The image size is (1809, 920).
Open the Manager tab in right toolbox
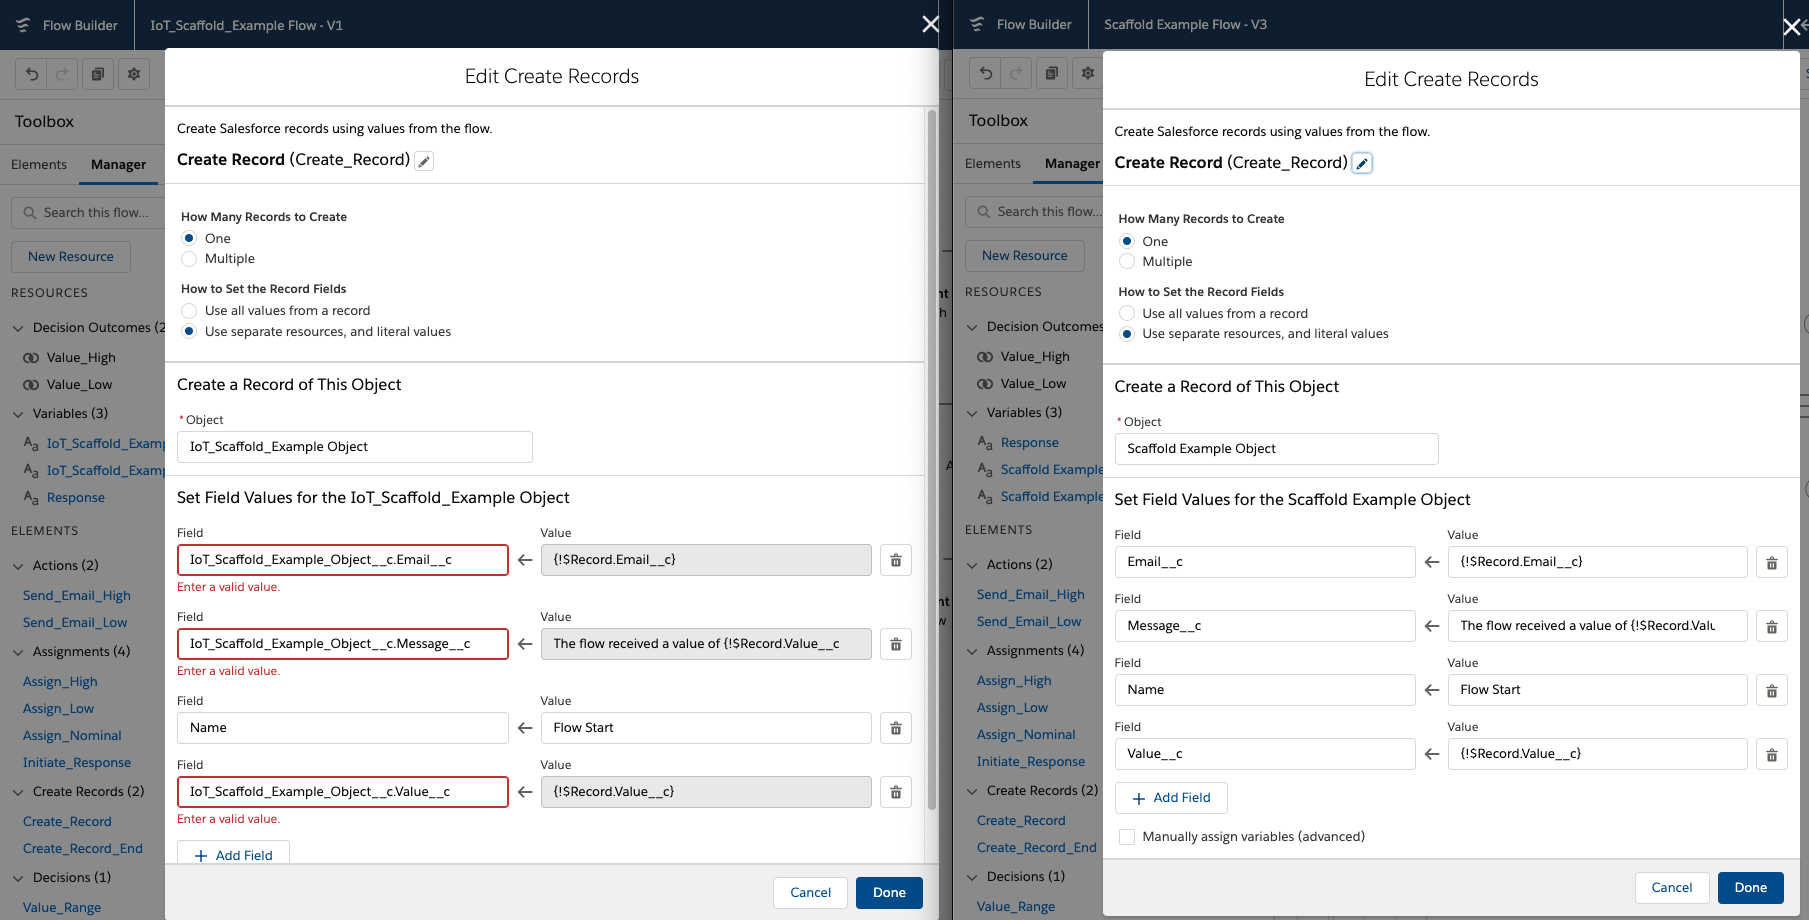(x=1072, y=164)
